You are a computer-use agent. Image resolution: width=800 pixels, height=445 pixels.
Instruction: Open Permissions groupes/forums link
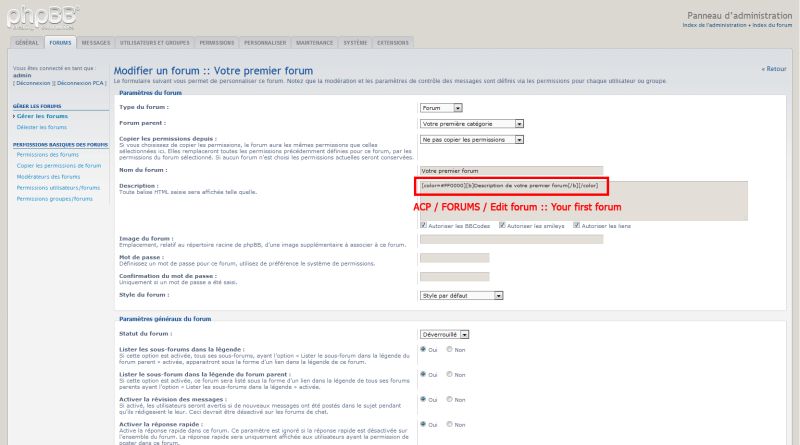click(55, 199)
